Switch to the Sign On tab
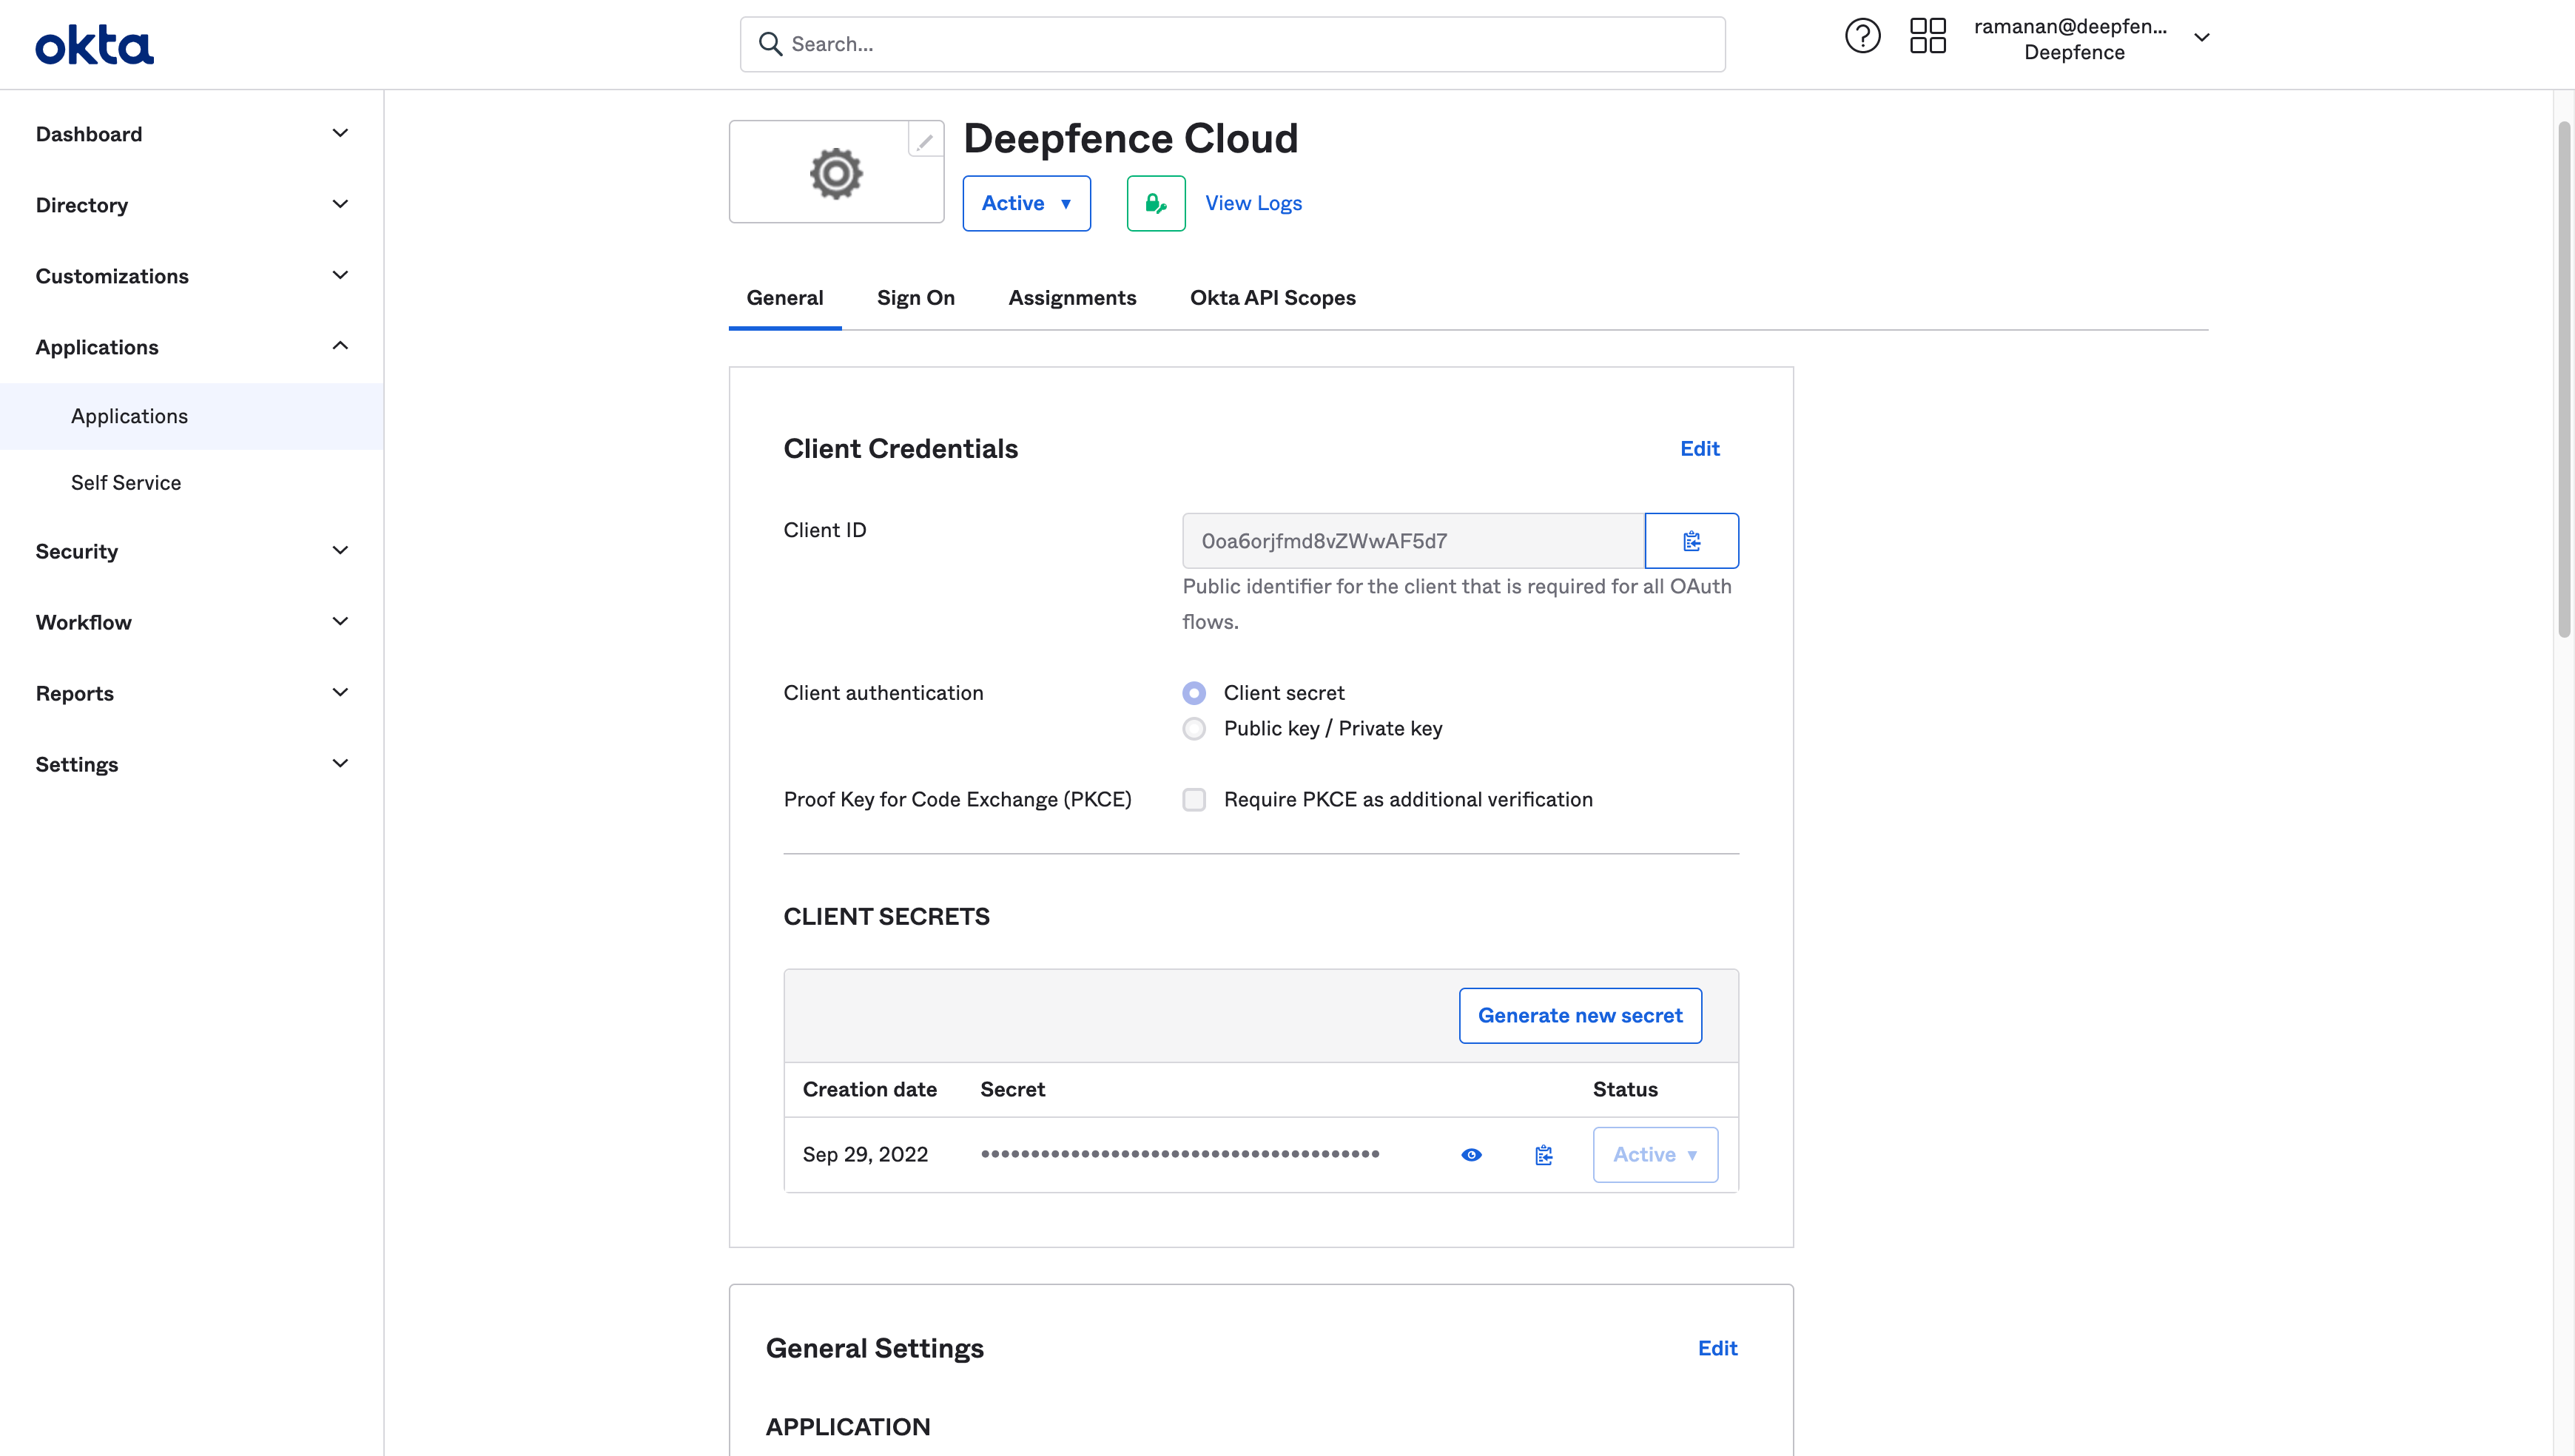The image size is (2575, 1456). (915, 298)
